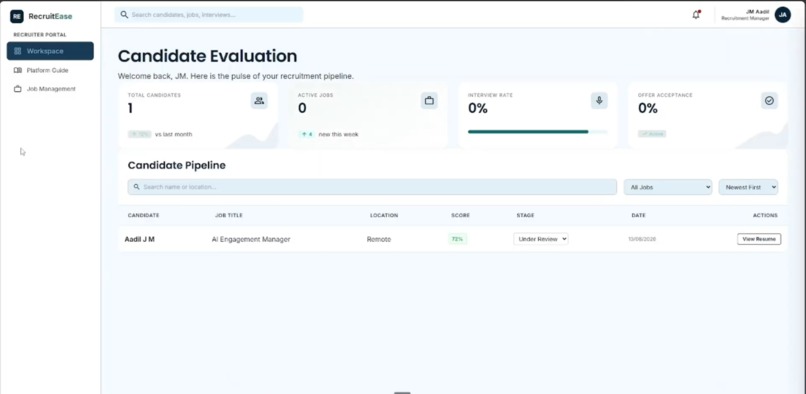Click the magnifier icon in pipeline search
The image size is (806, 394).
point(136,187)
